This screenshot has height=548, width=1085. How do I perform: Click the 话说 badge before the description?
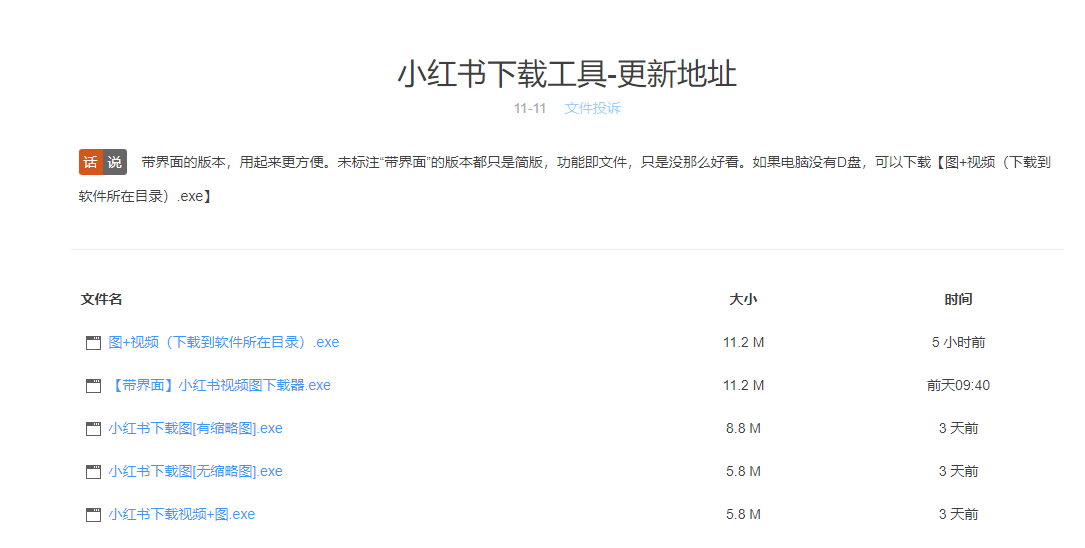tap(103, 162)
